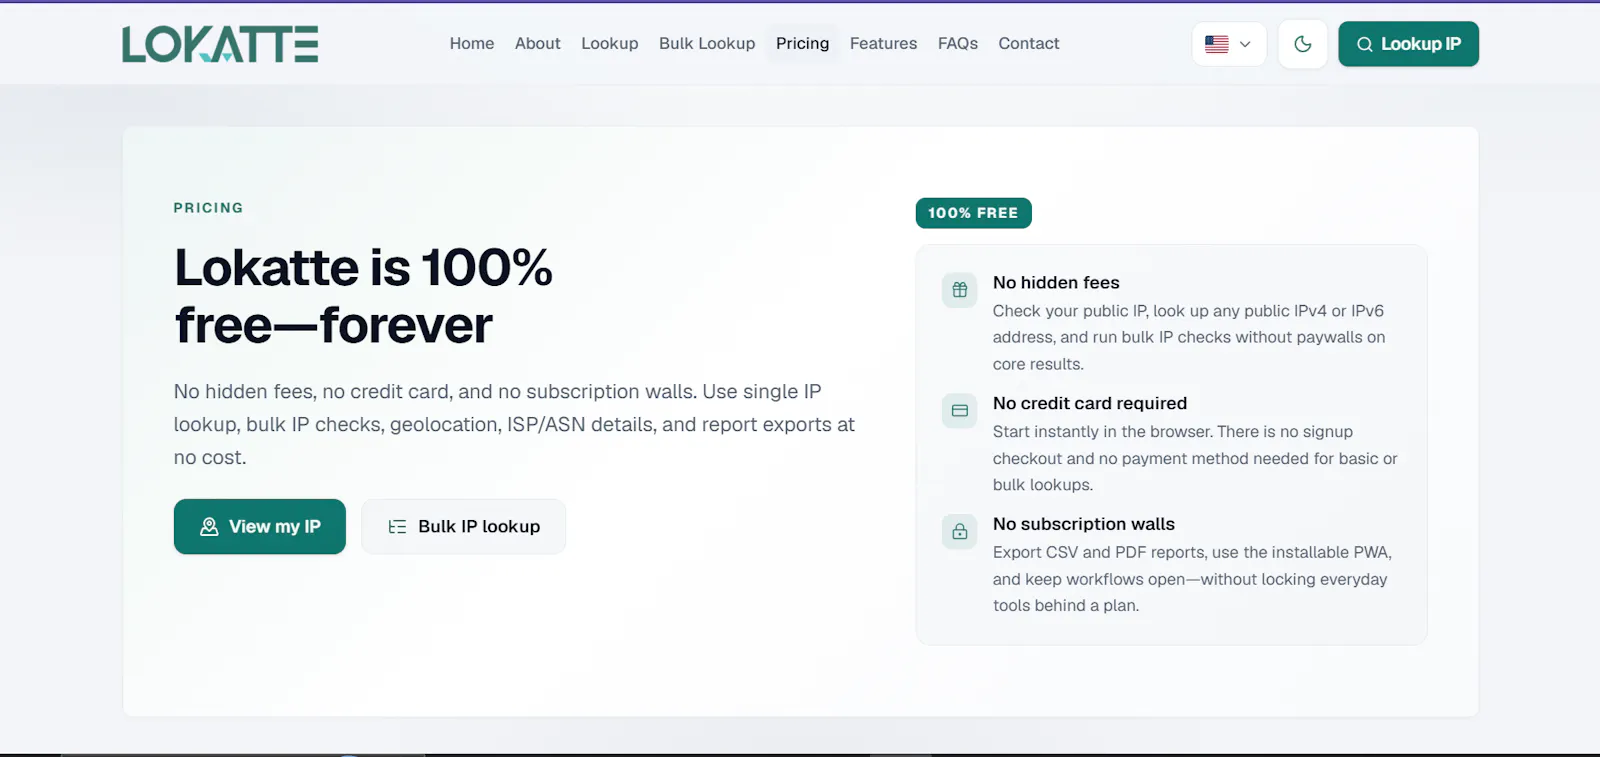Click the credit card icon

(x=960, y=411)
